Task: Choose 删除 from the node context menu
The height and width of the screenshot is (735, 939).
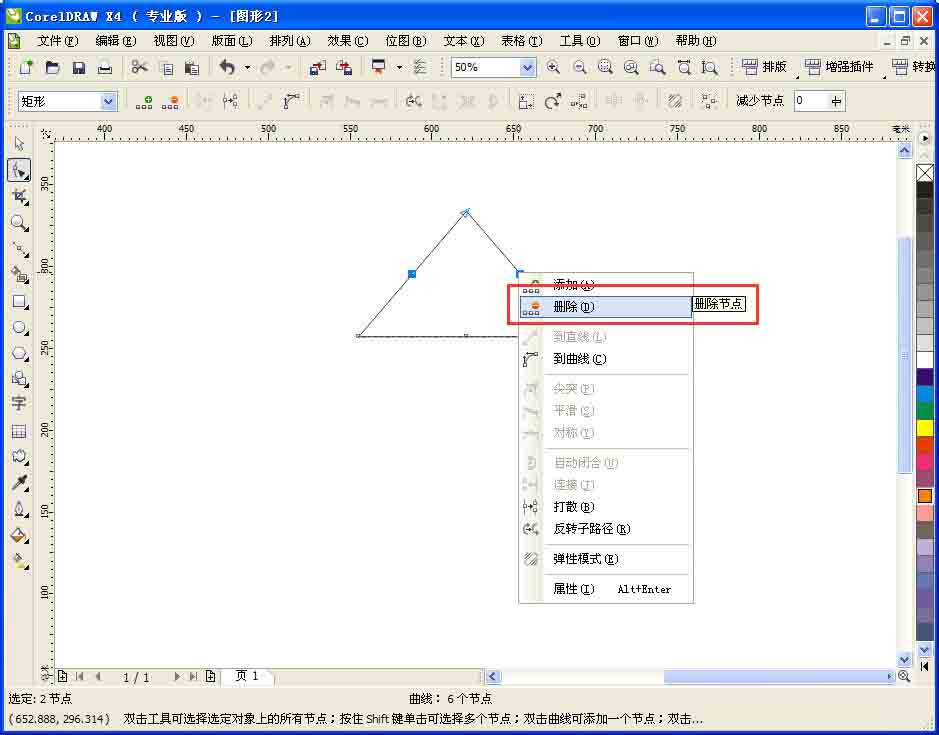Action: pyautogui.click(x=570, y=306)
